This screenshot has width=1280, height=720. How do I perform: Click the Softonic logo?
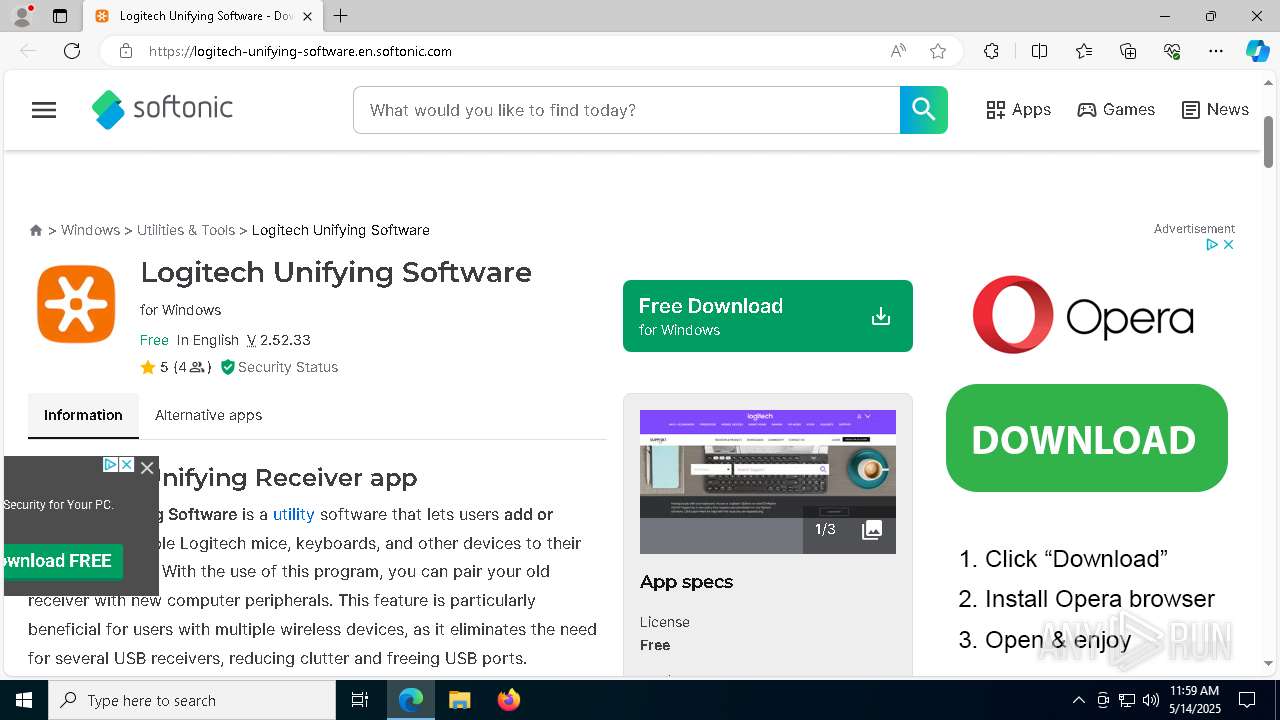(162, 109)
